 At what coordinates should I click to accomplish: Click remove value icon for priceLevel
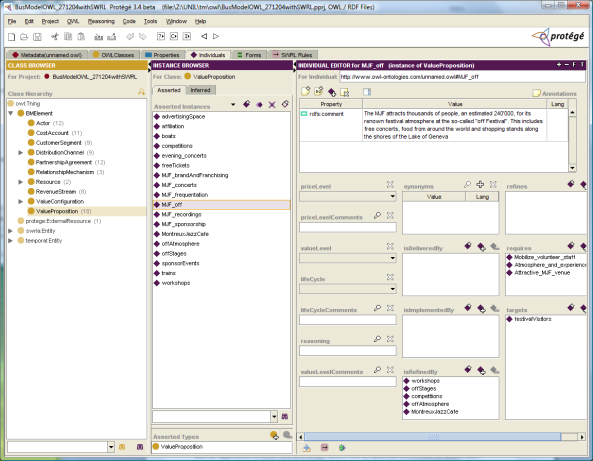tap(390, 184)
